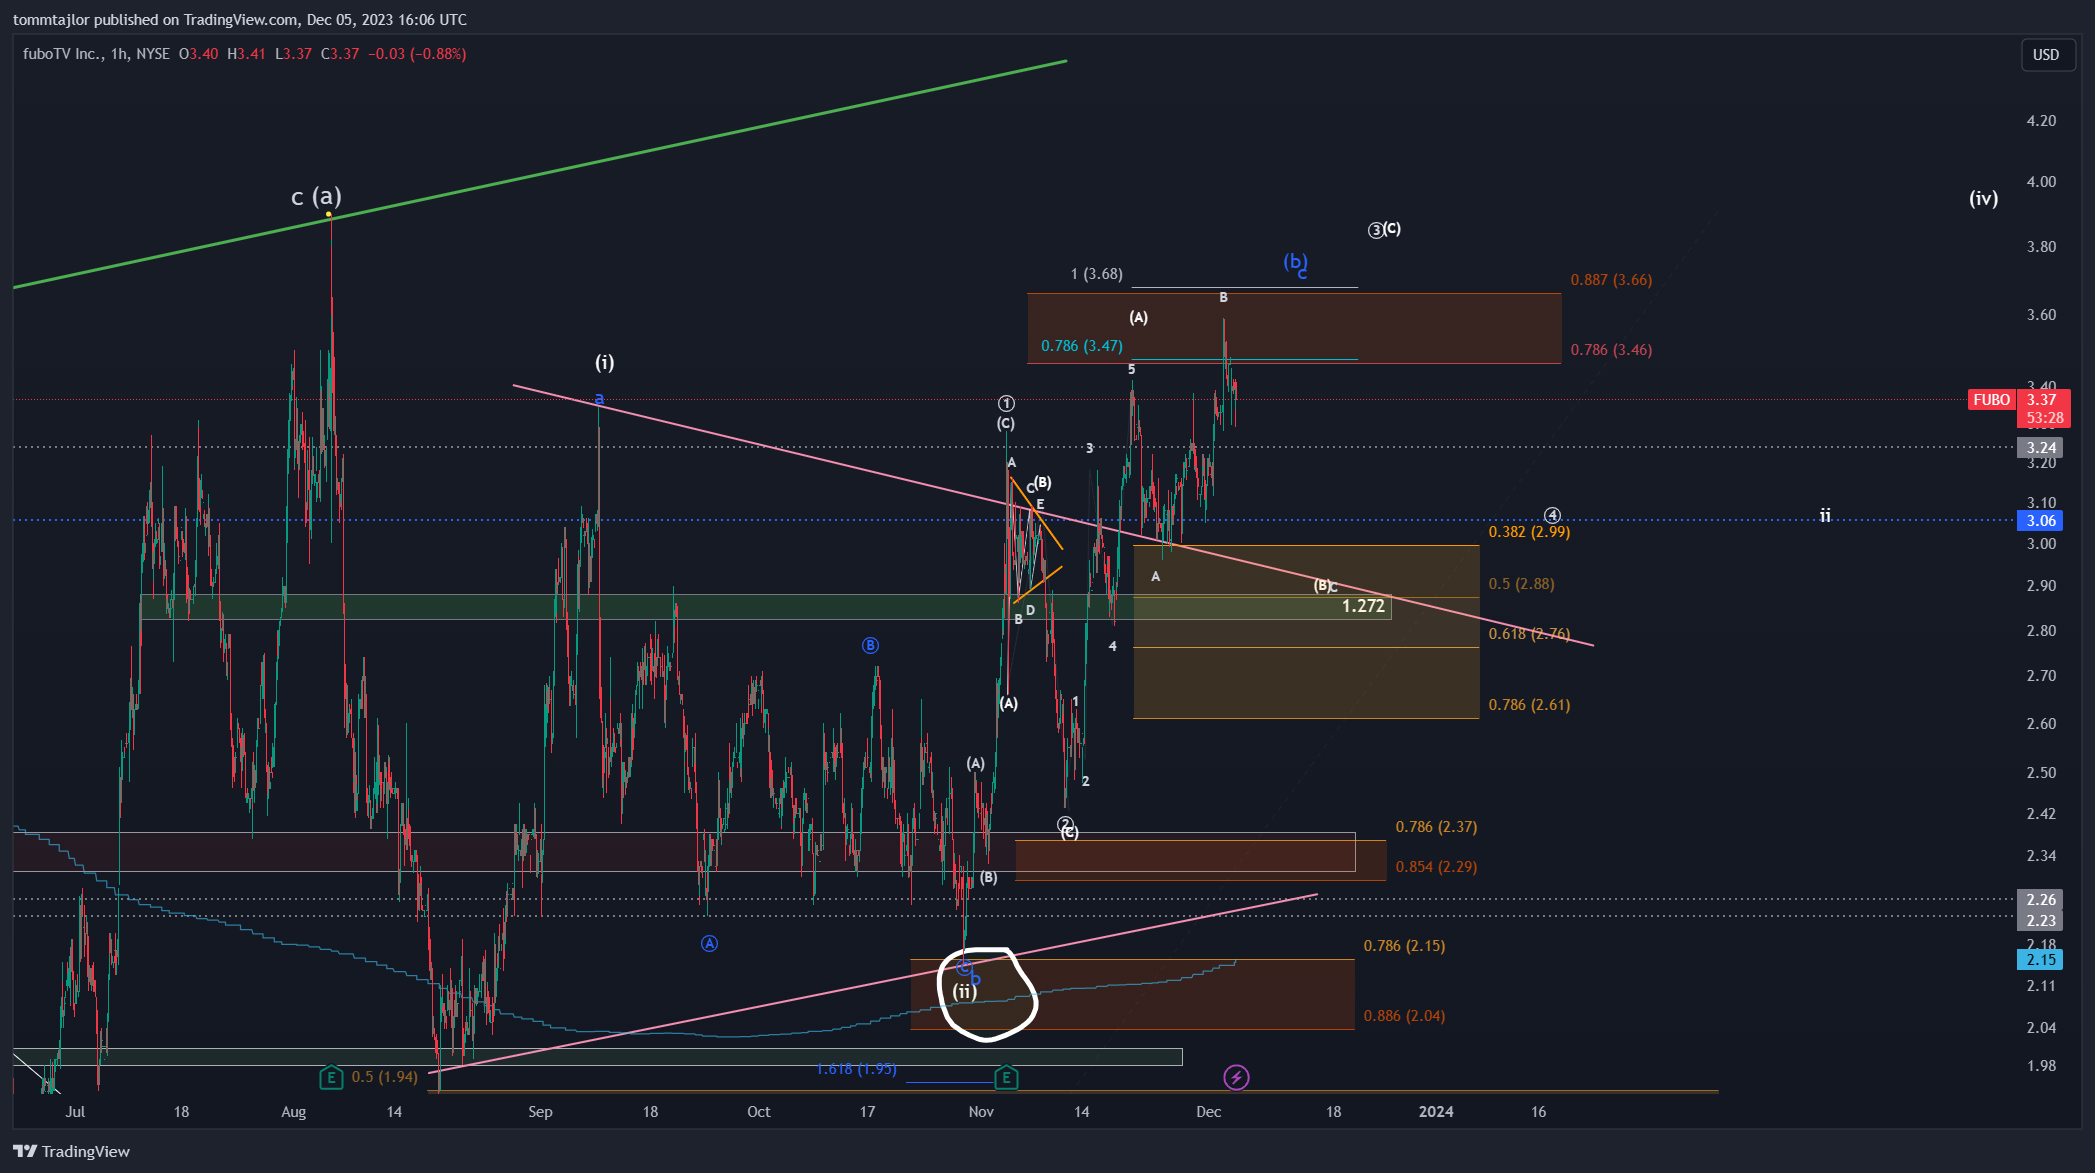Select the circled 4 wave label
Screen dimensions: 2095x1173
(x=1552, y=516)
